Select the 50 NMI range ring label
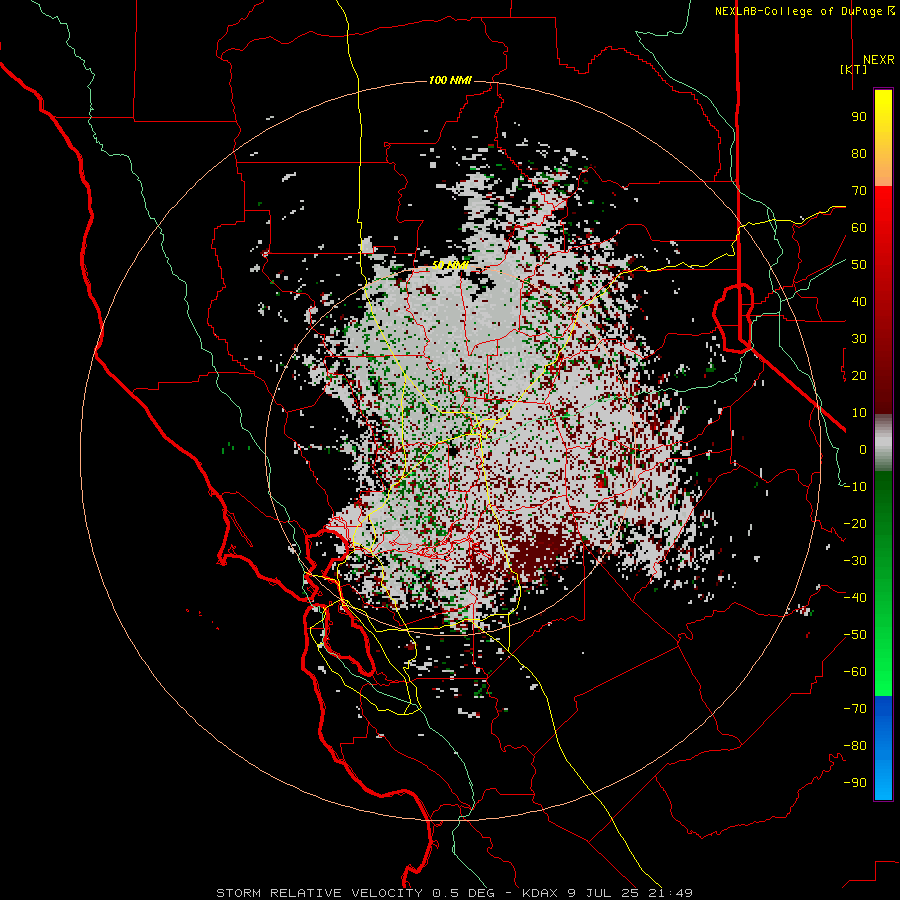This screenshot has height=900, width=900. tap(450, 265)
